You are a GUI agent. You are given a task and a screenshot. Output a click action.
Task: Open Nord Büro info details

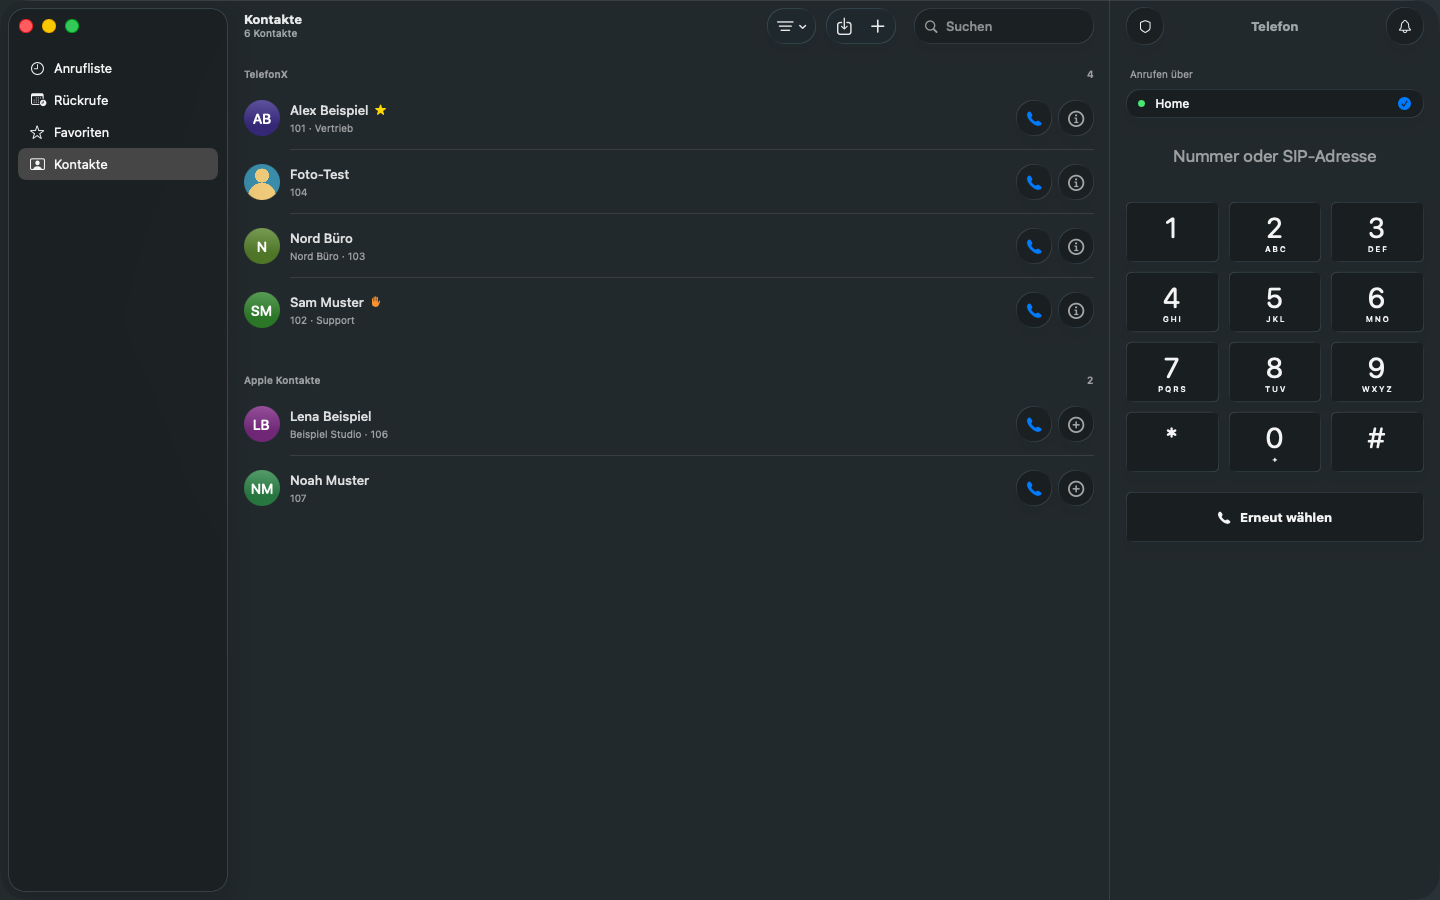tap(1076, 247)
